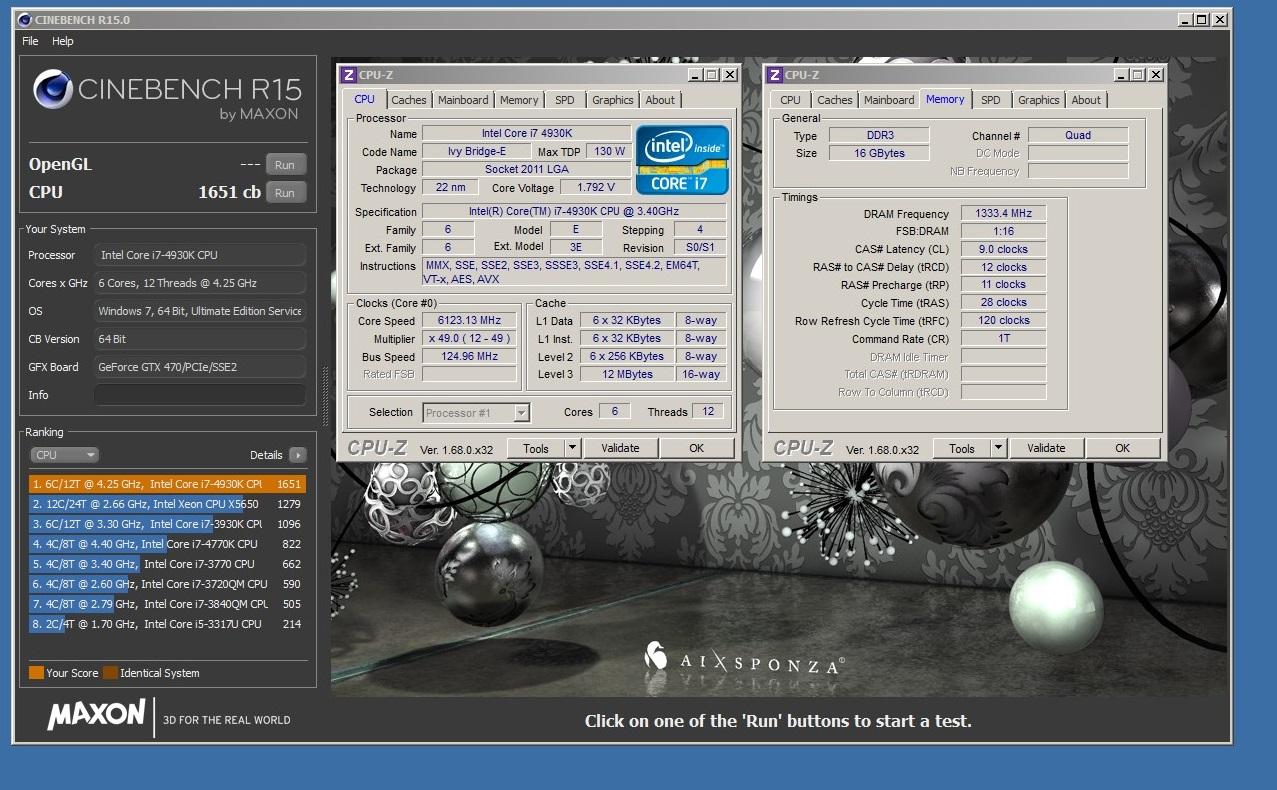Screen dimensions: 1277x790
Task: Click Validate in right CPU-Z window
Action: [x=1046, y=448]
